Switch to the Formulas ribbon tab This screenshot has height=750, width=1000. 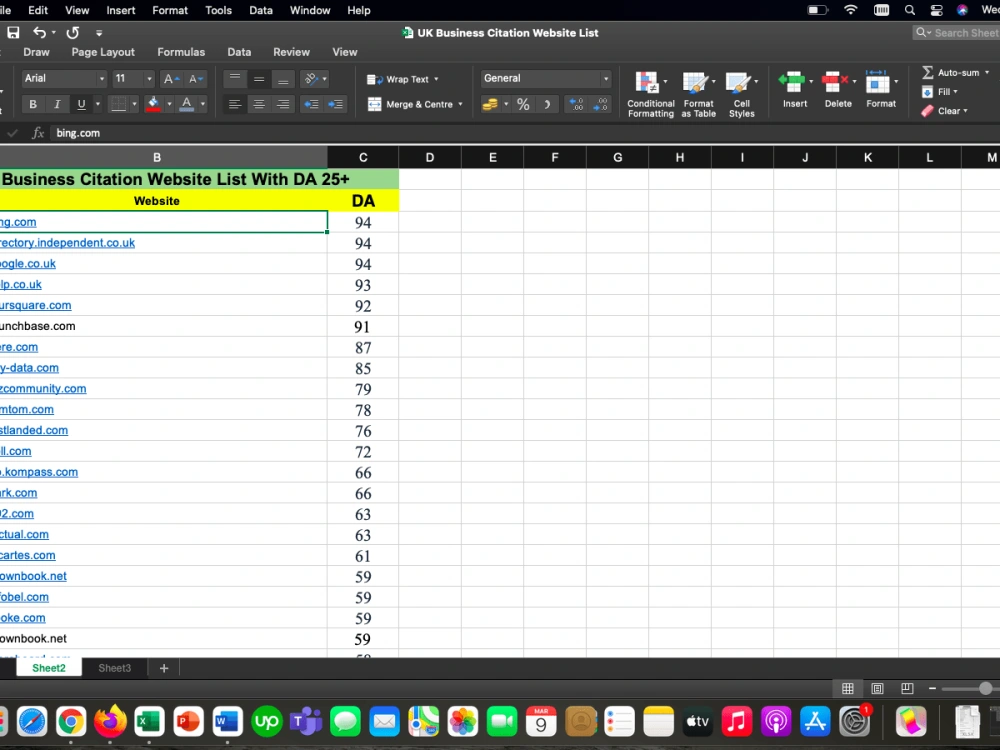click(181, 52)
